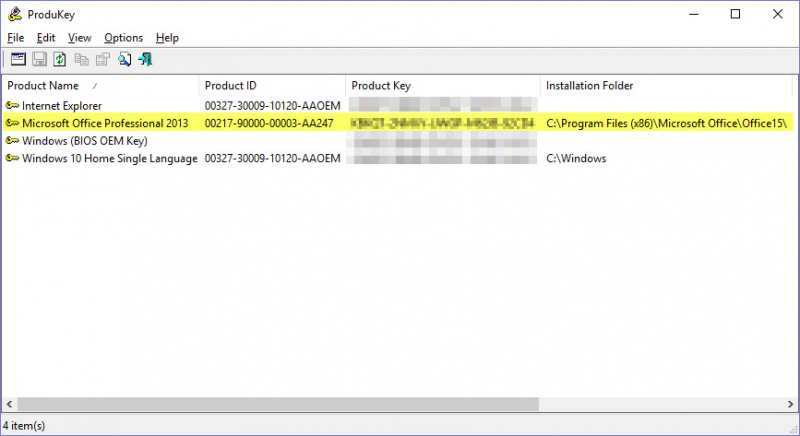Click the Exit door icon

[x=145, y=59]
